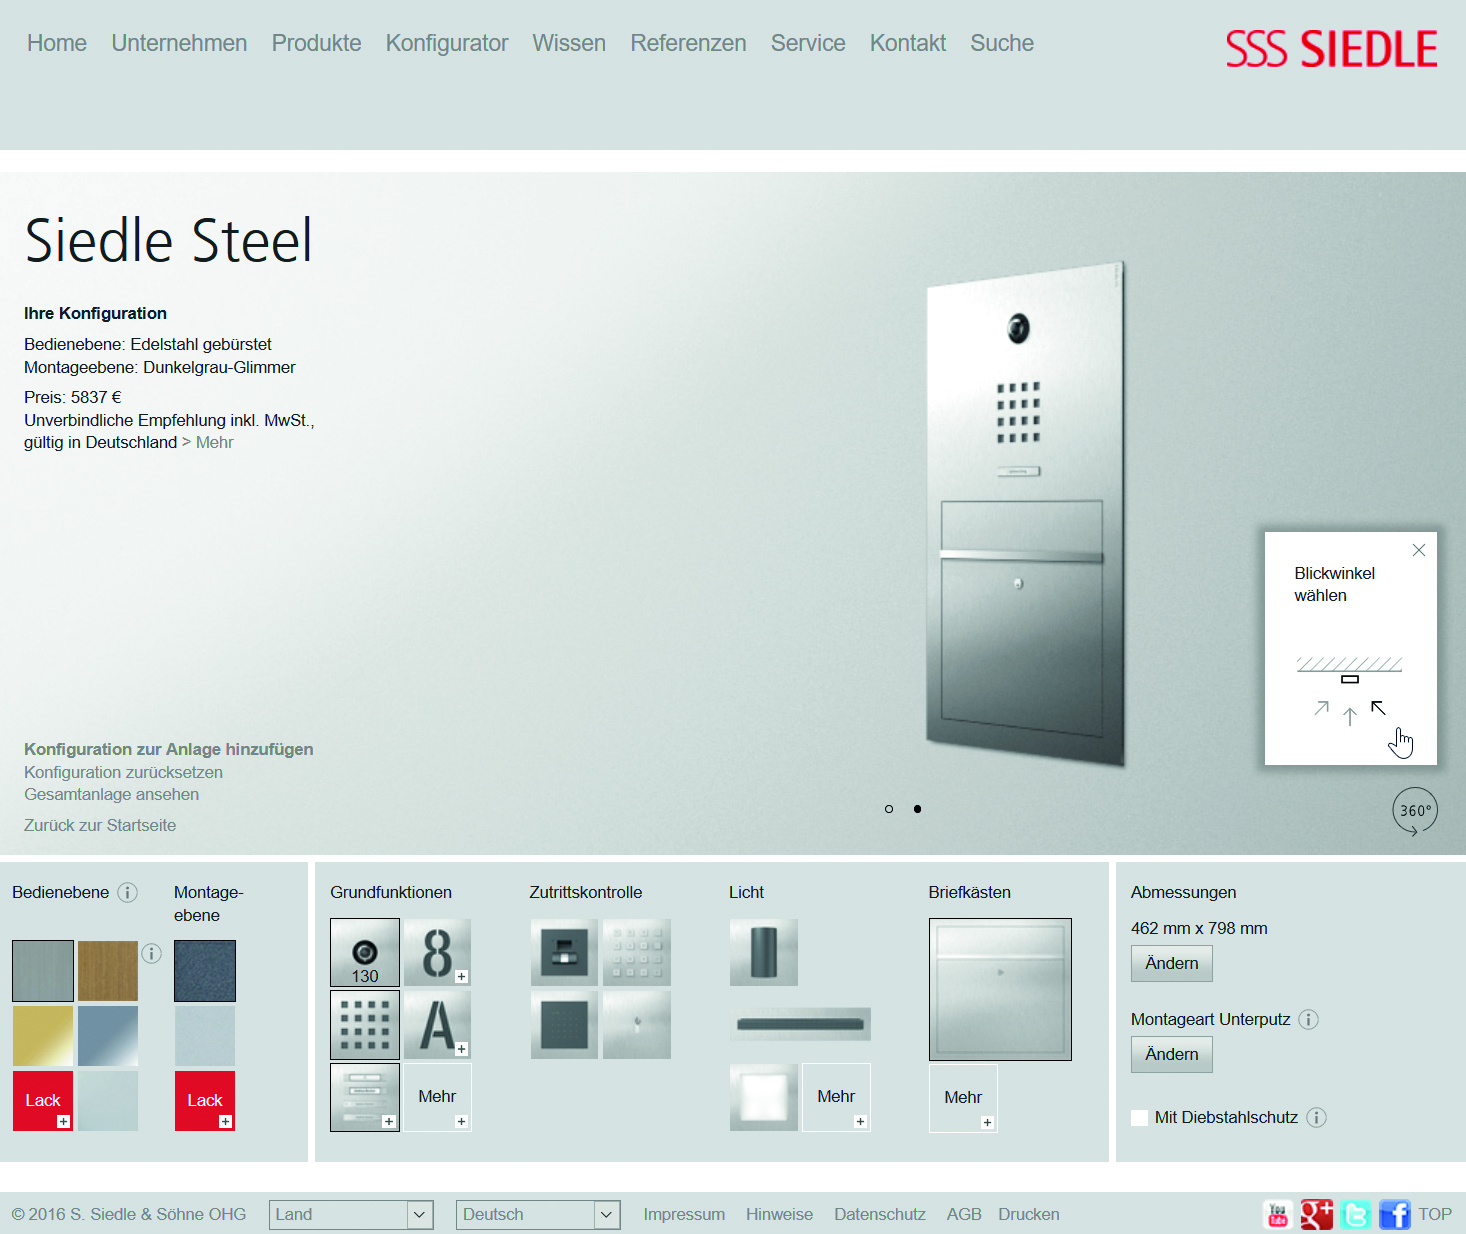Add the keypad code lock module
The width and height of the screenshot is (1466, 1234).
pos(637,953)
